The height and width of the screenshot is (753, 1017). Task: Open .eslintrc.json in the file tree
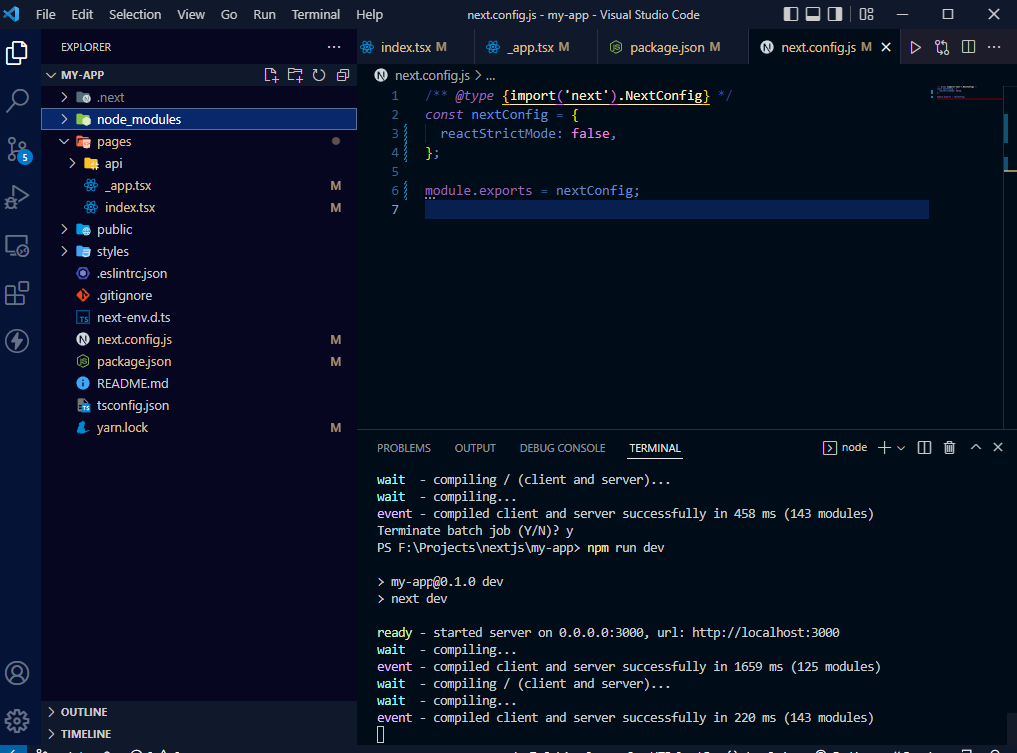(199, 273)
